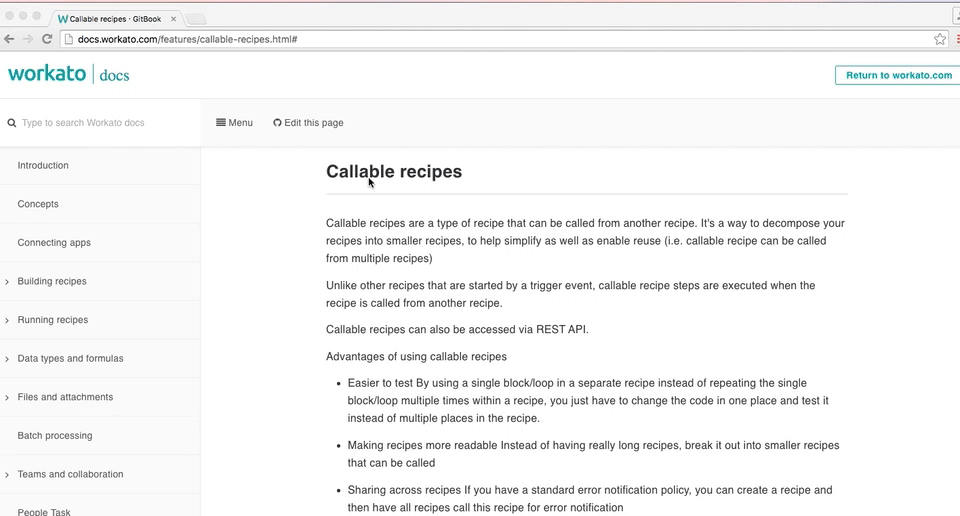Close the Callable recipes browser tab
The width and height of the screenshot is (960, 516).
point(172,18)
